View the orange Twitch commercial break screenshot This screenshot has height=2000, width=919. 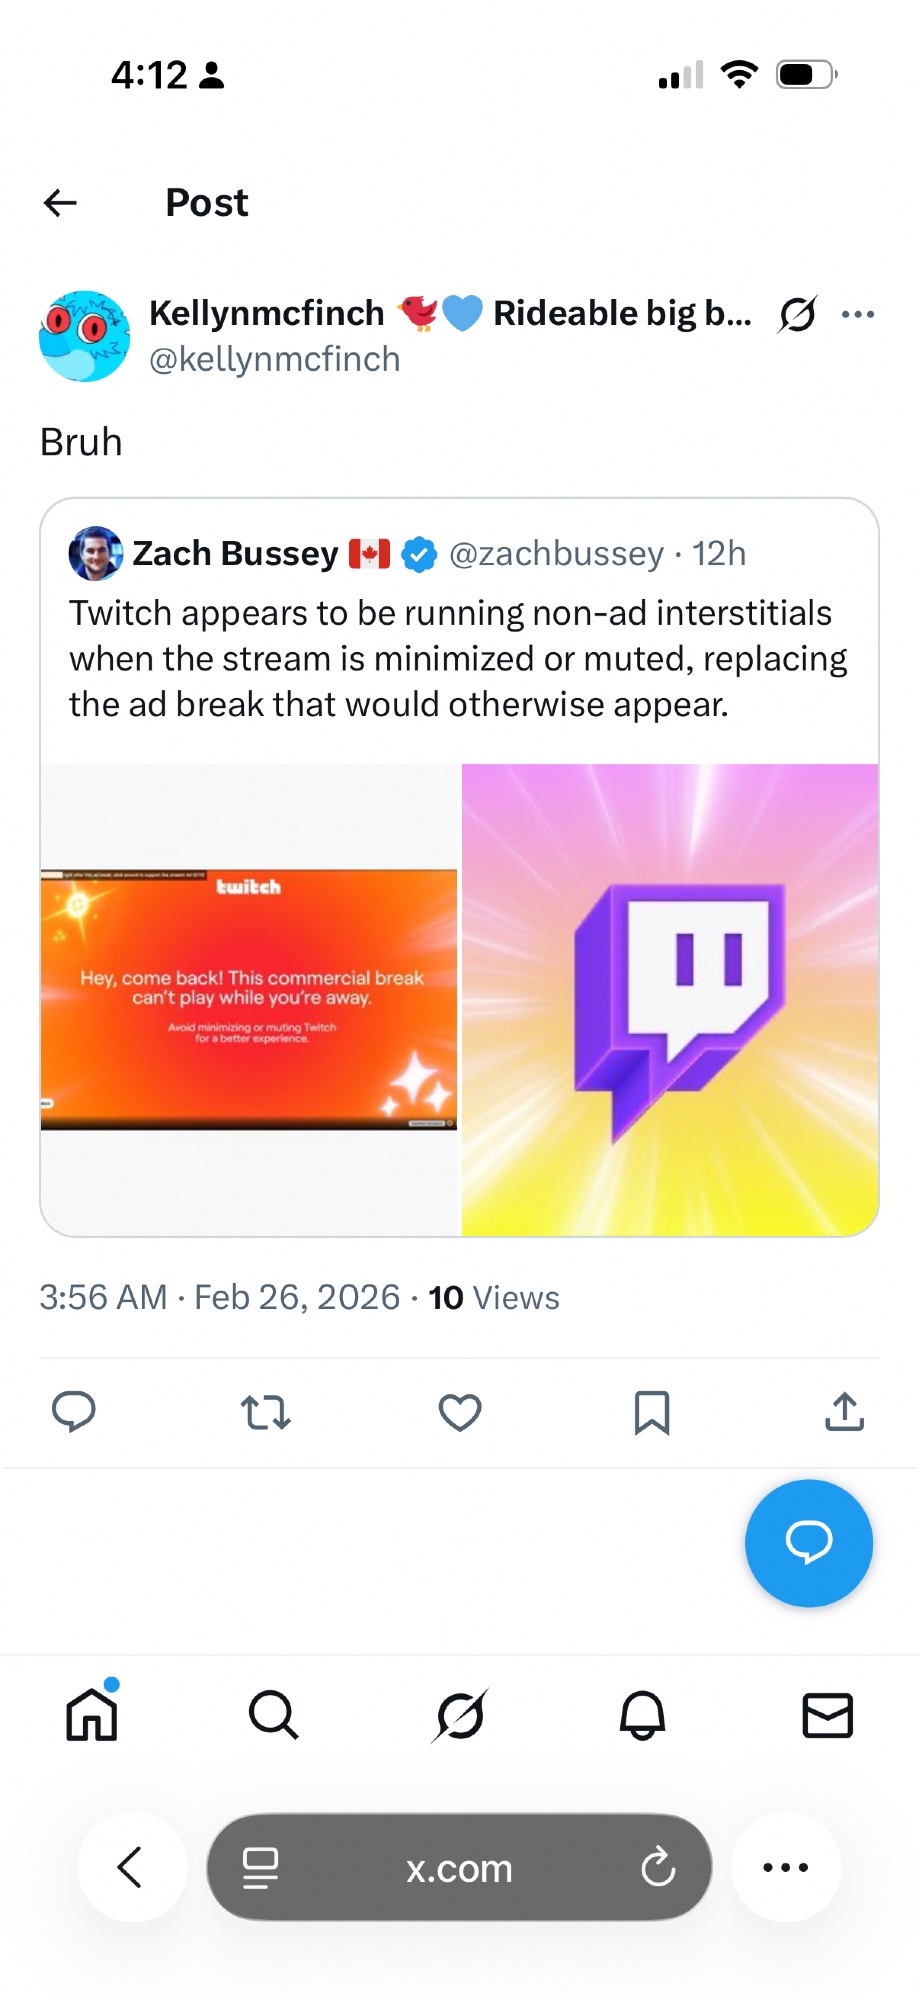(249, 999)
